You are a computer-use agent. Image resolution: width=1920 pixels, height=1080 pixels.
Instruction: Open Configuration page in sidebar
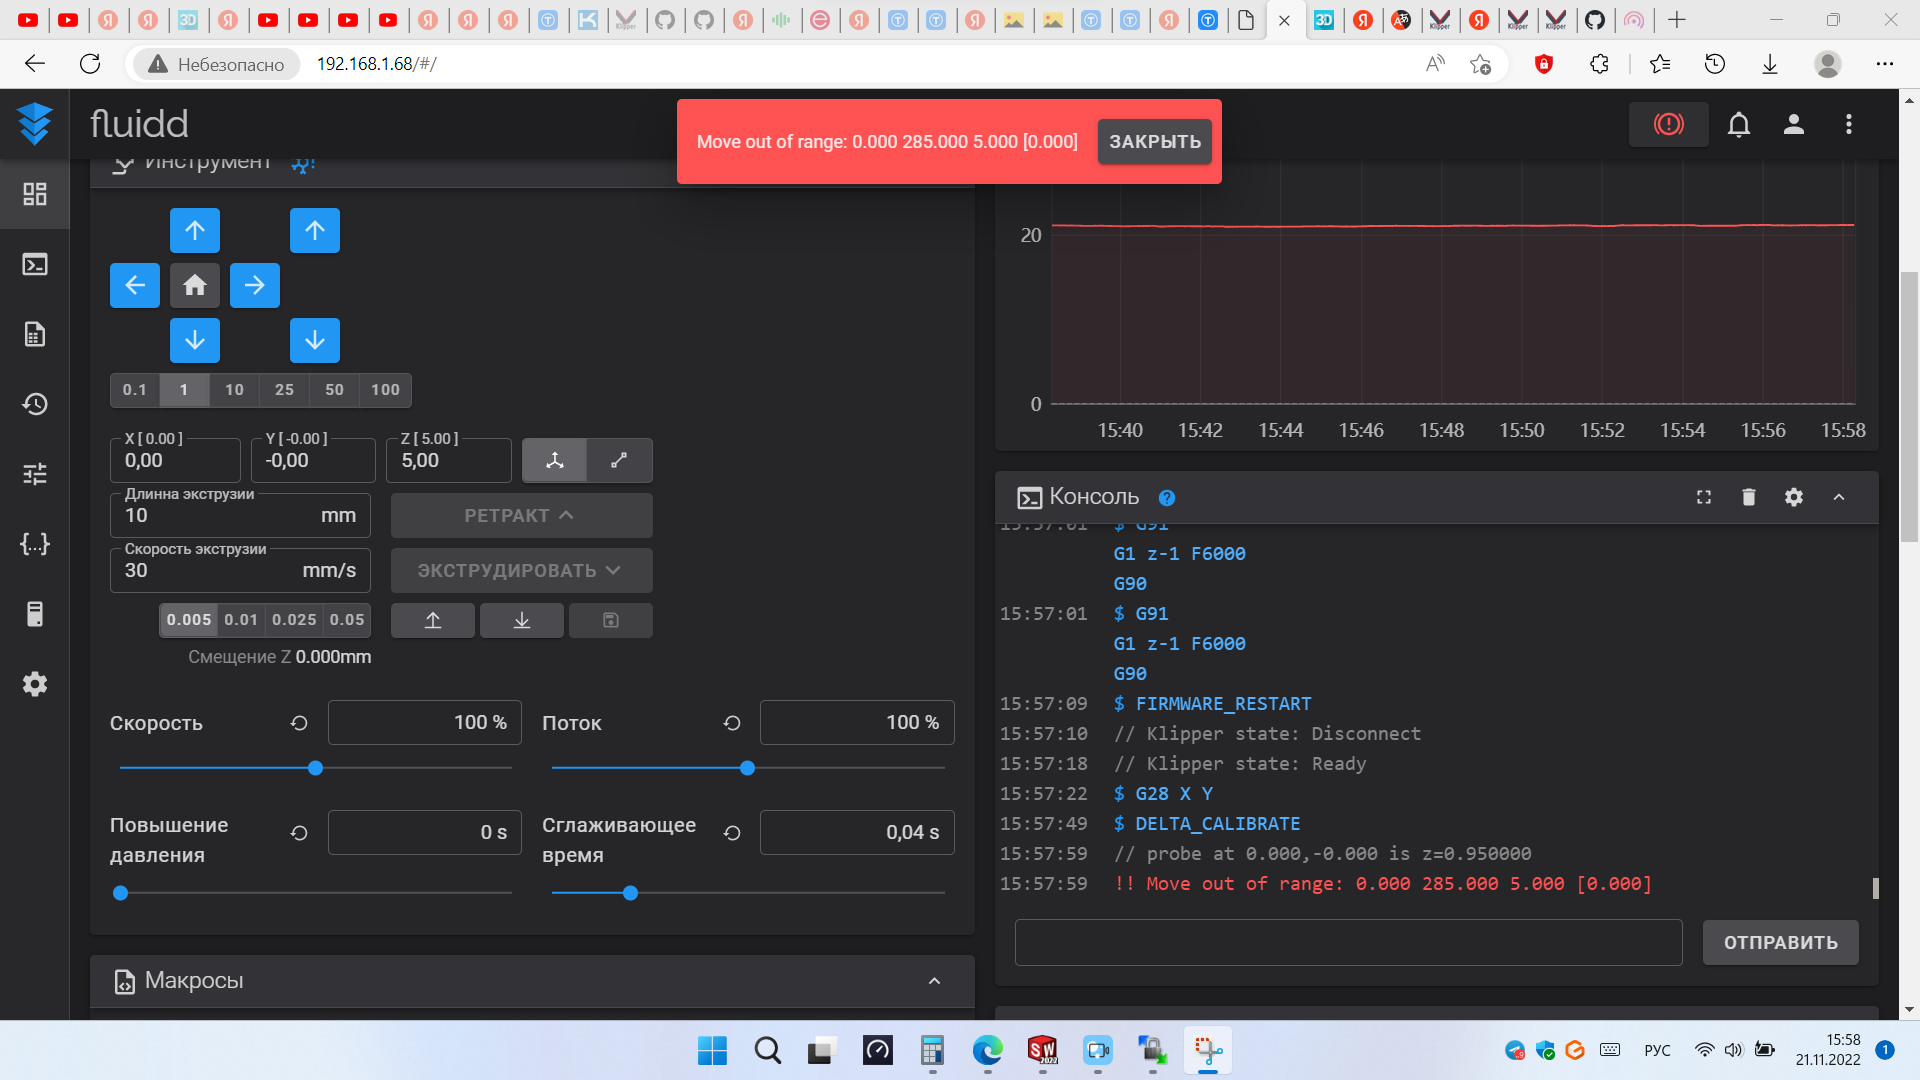click(x=35, y=544)
